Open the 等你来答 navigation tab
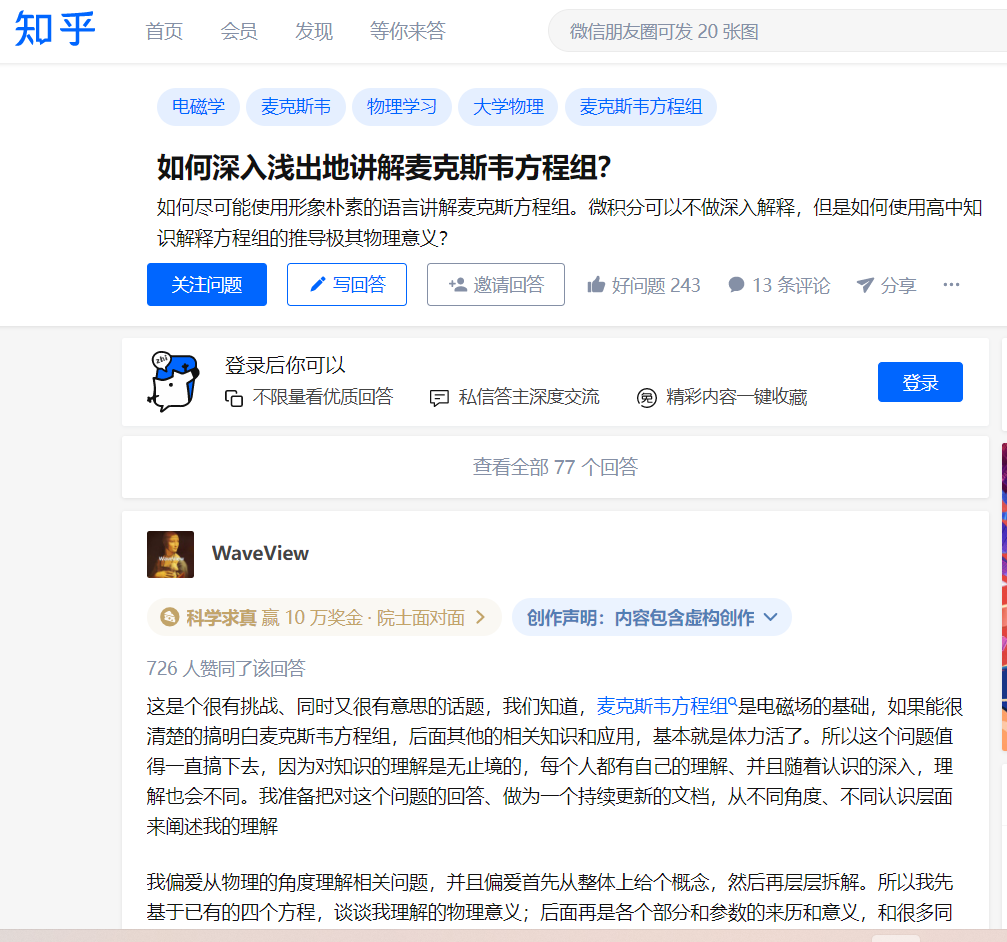 tap(408, 31)
